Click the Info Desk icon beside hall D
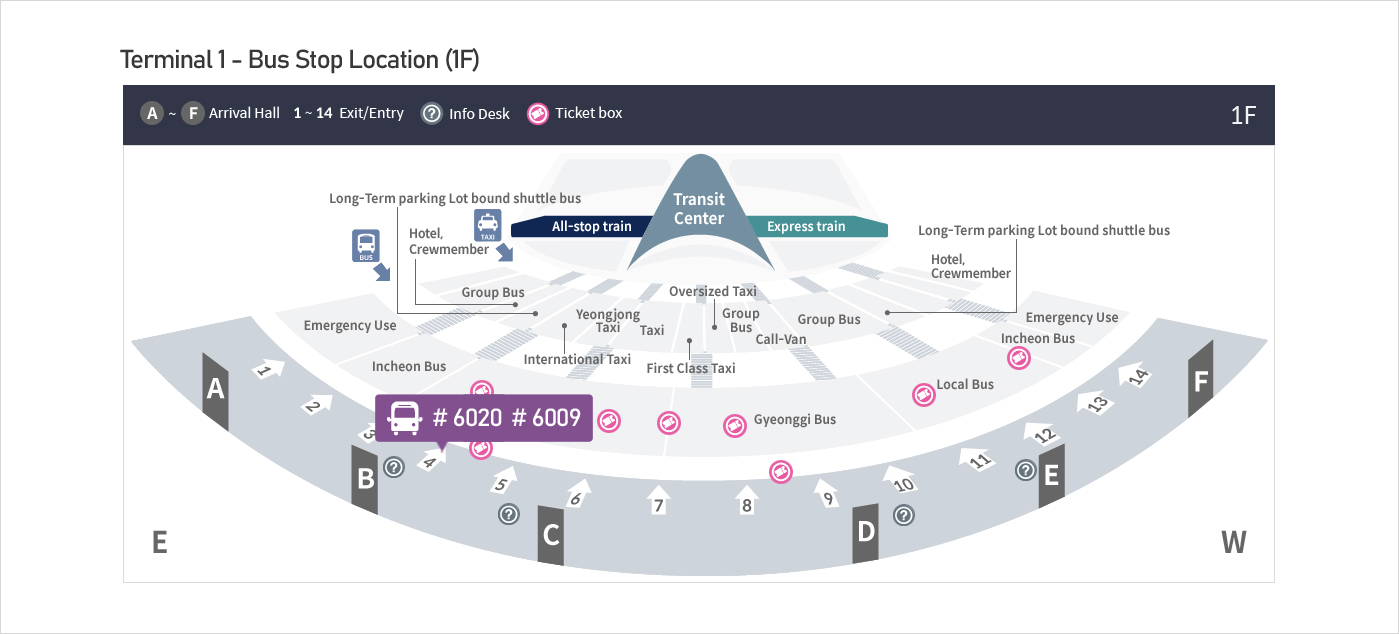The image size is (1399, 634). point(904,515)
